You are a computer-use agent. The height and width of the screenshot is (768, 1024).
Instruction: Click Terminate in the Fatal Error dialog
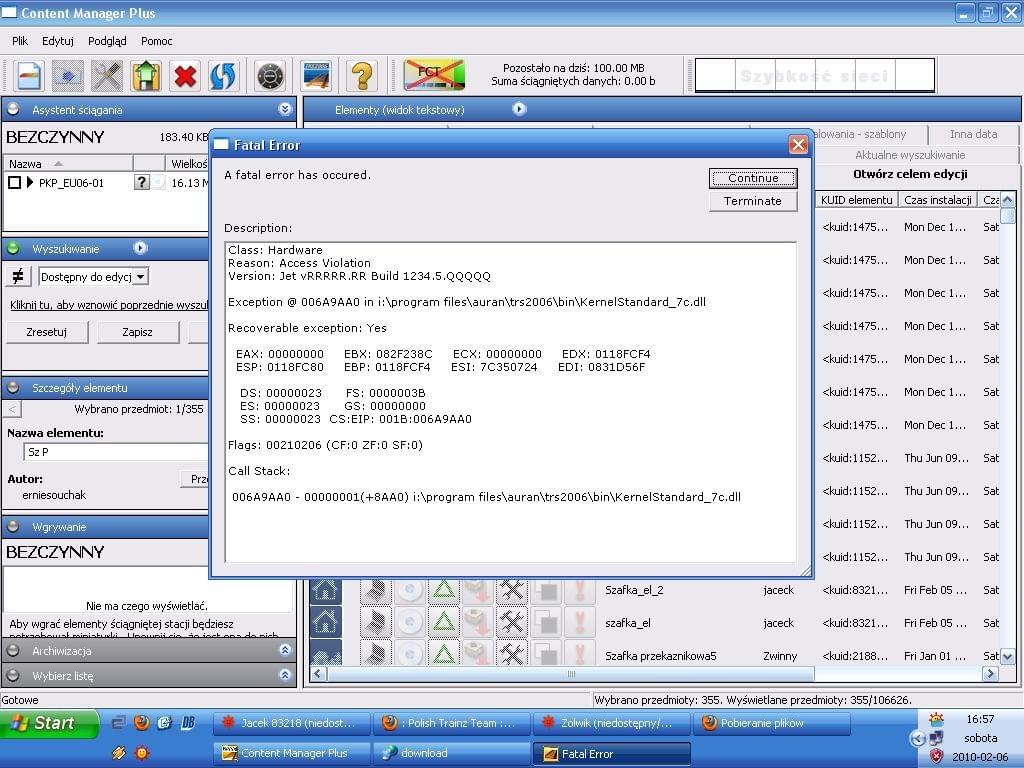coord(753,200)
